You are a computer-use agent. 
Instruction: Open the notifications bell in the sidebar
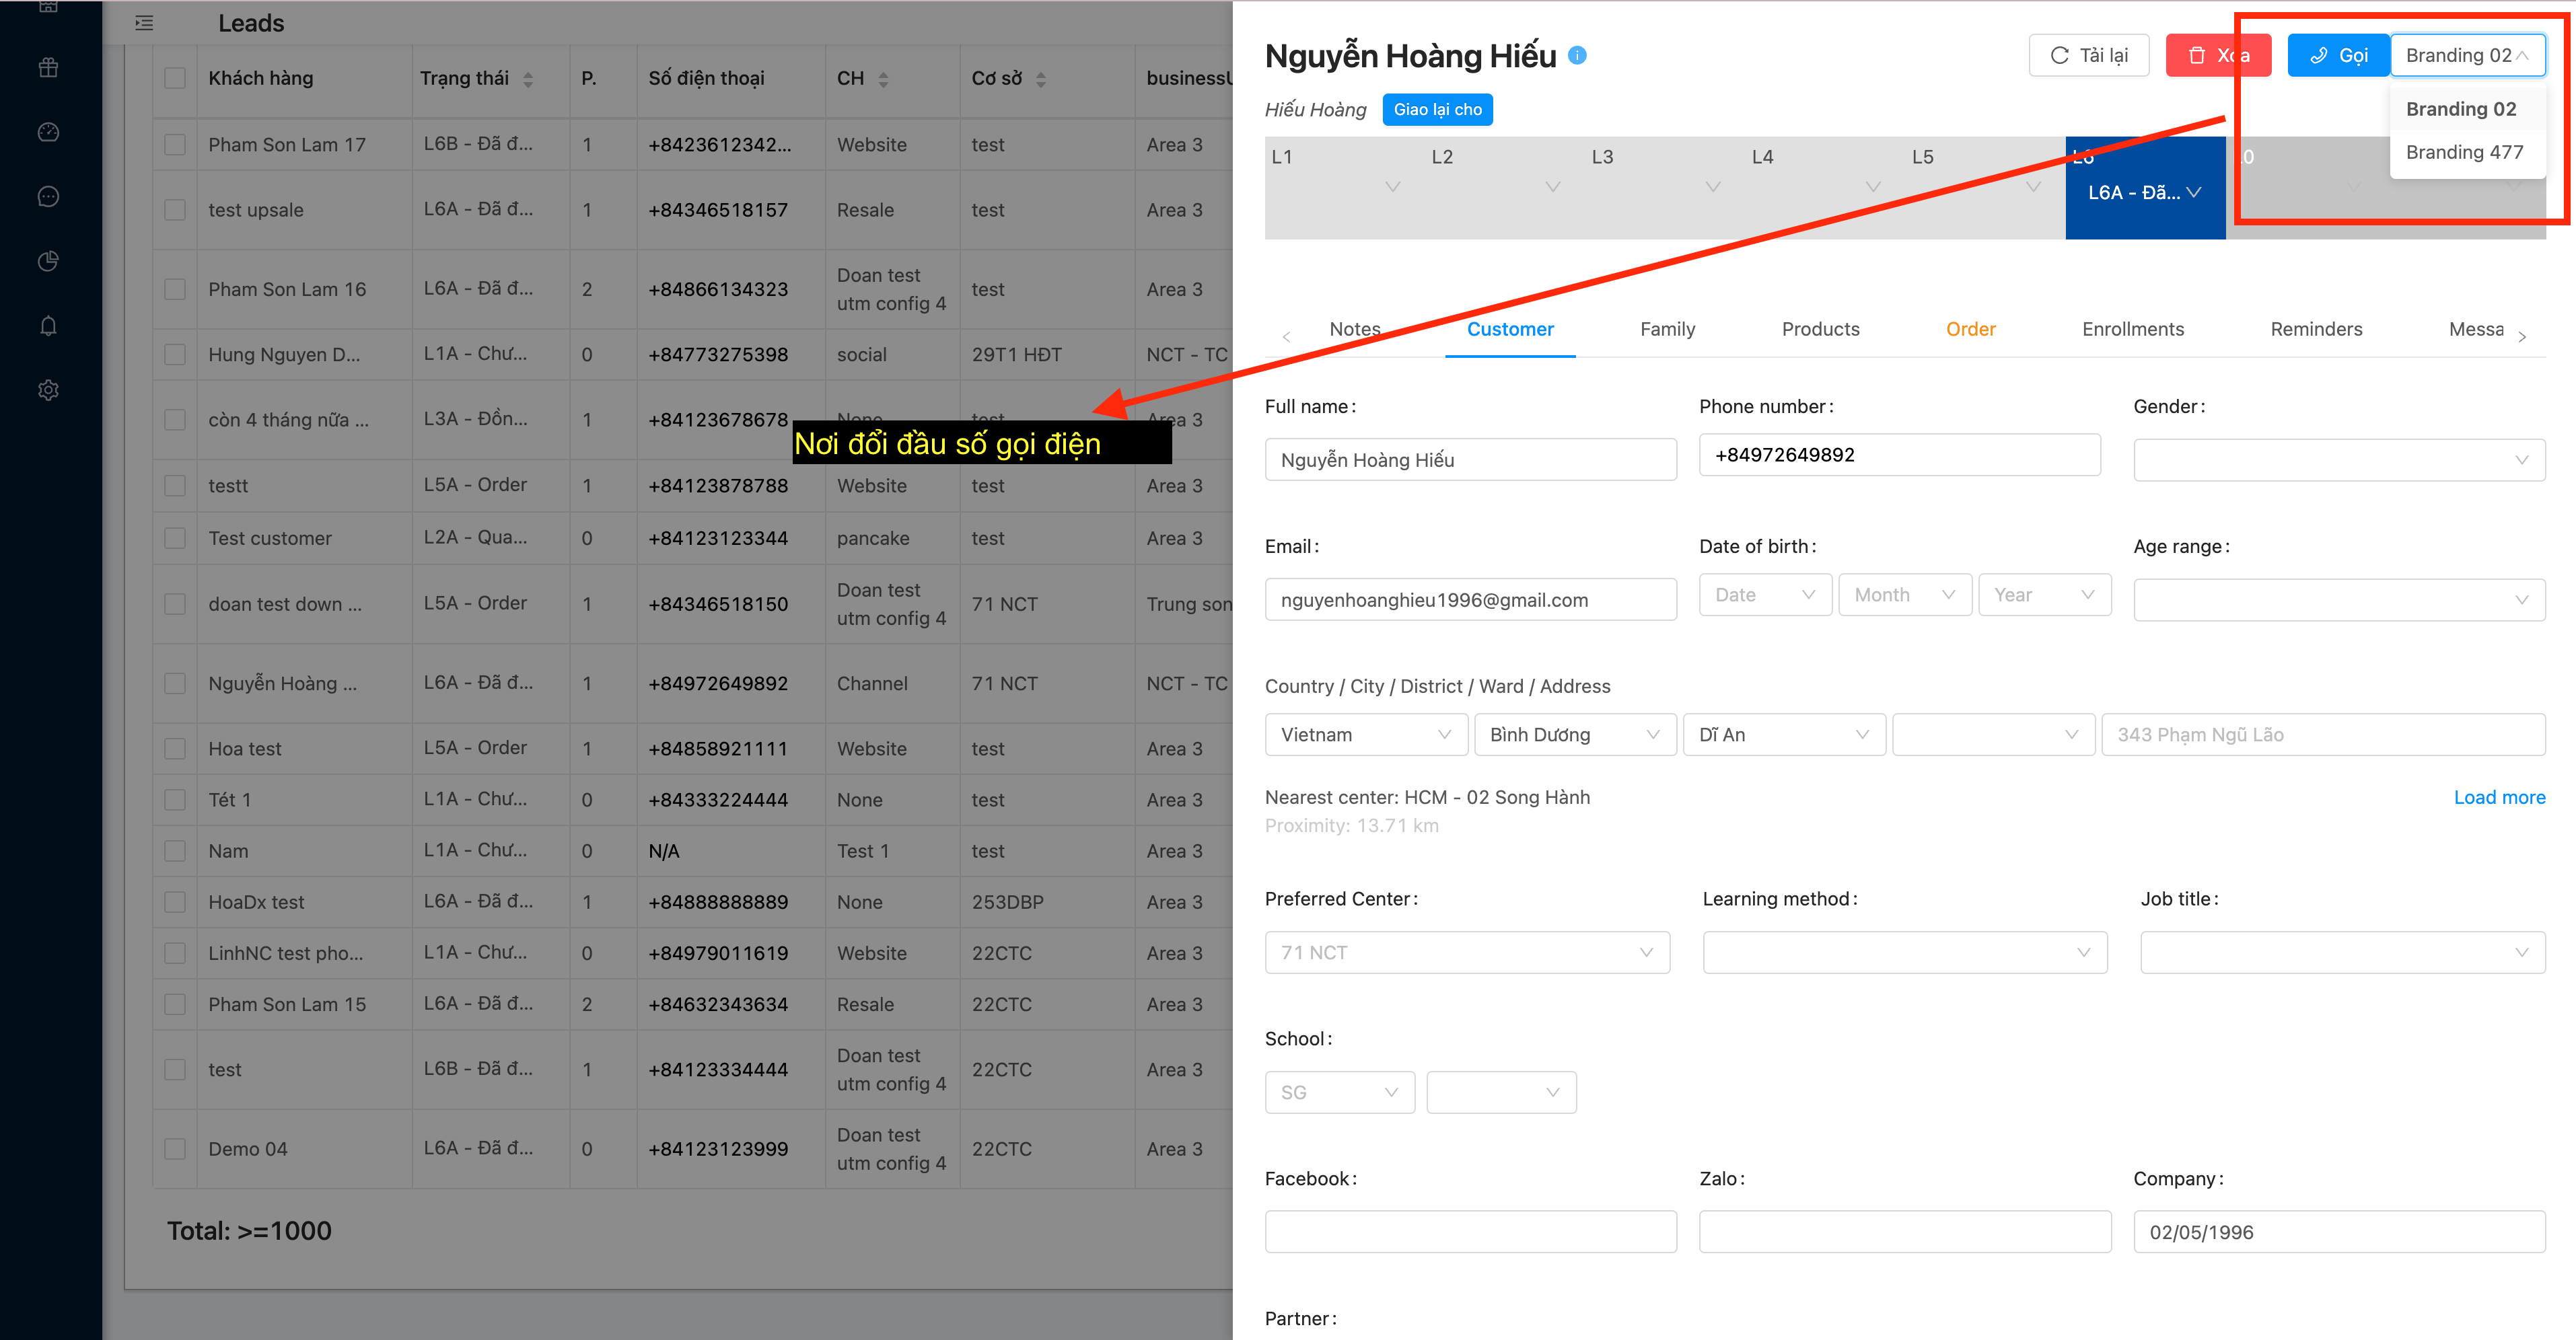coord(48,326)
